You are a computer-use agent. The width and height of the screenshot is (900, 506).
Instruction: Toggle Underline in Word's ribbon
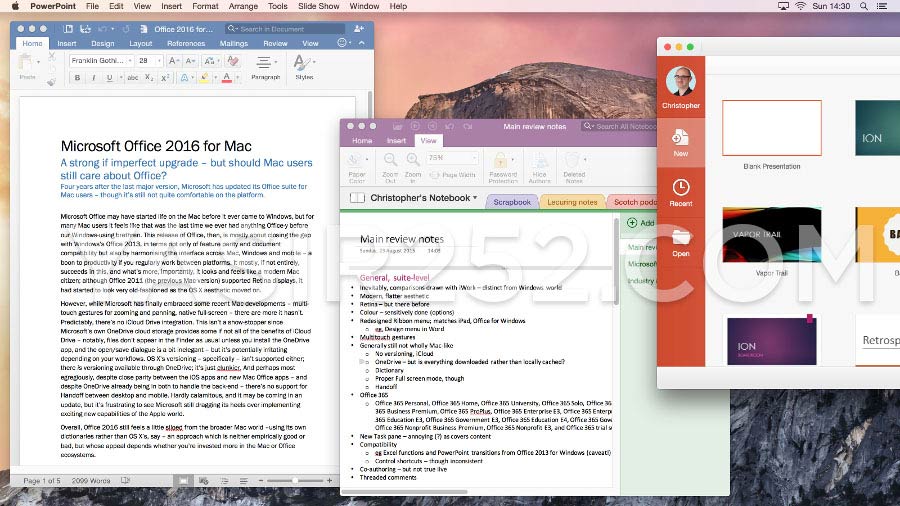[109, 78]
